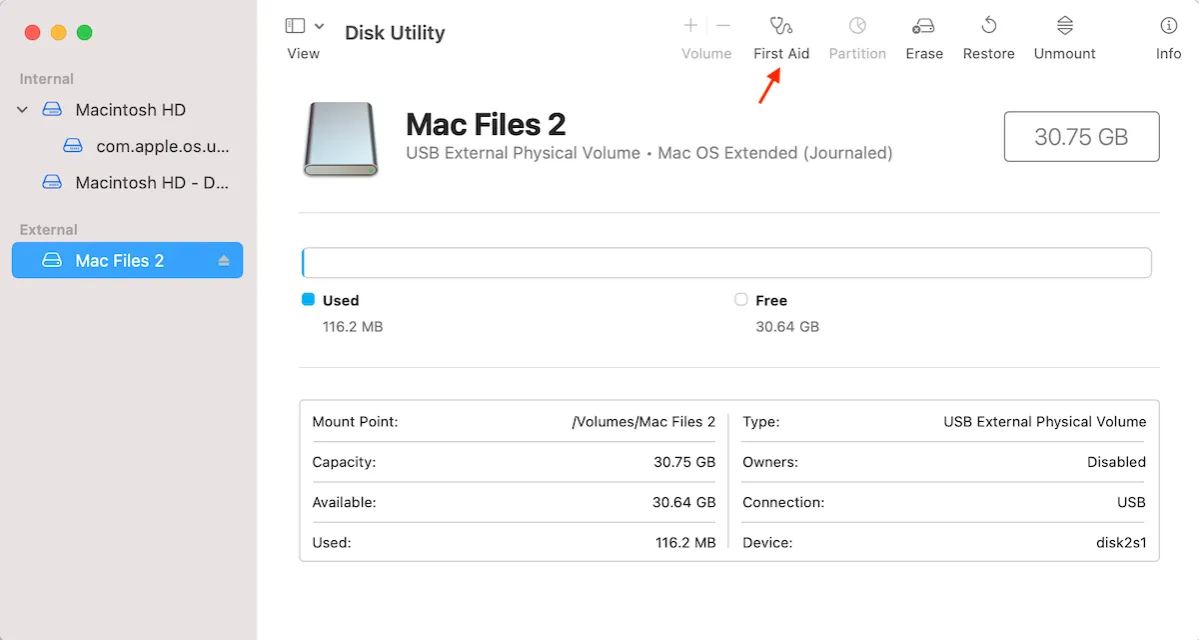This screenshot has height=640, width=1199.
Task: Click the white Free color swatch
Action: click(740, 299)
